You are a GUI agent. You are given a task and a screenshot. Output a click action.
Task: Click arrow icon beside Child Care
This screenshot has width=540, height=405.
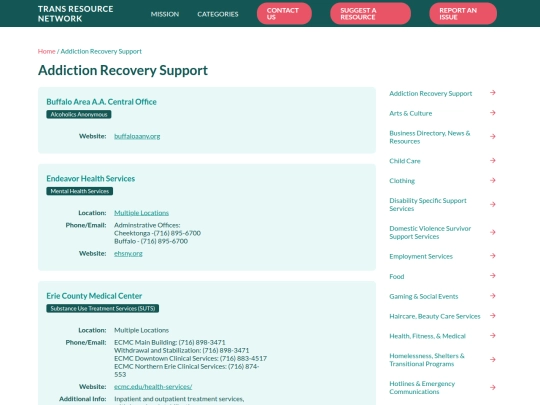coord(493,160)
